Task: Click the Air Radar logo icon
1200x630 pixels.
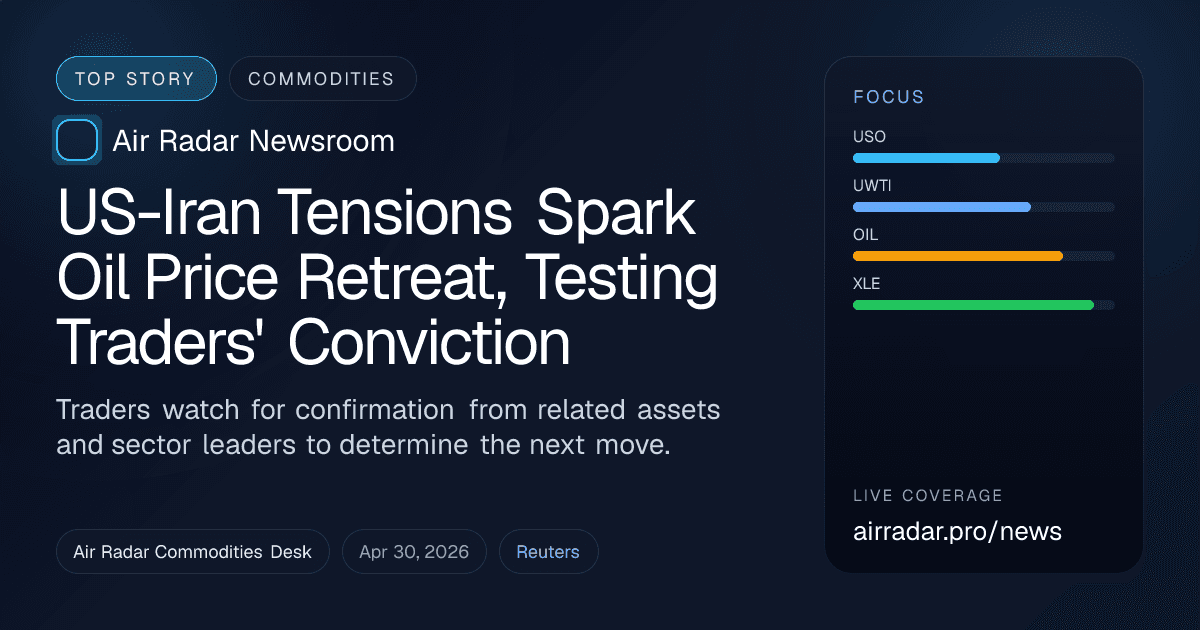Action: click(77, 140)
